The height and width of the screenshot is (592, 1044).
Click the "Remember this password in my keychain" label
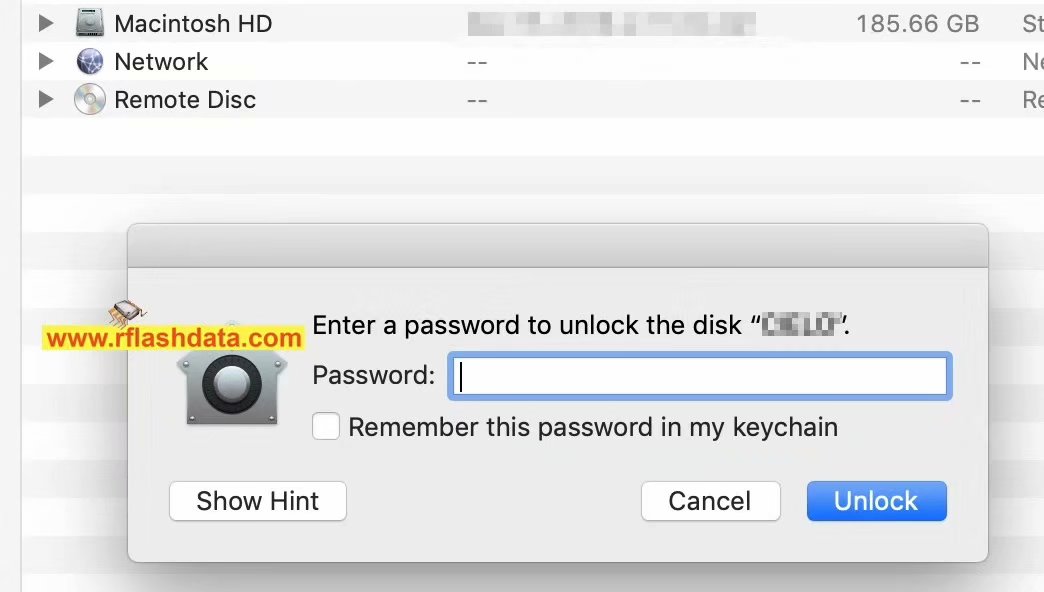592,427
